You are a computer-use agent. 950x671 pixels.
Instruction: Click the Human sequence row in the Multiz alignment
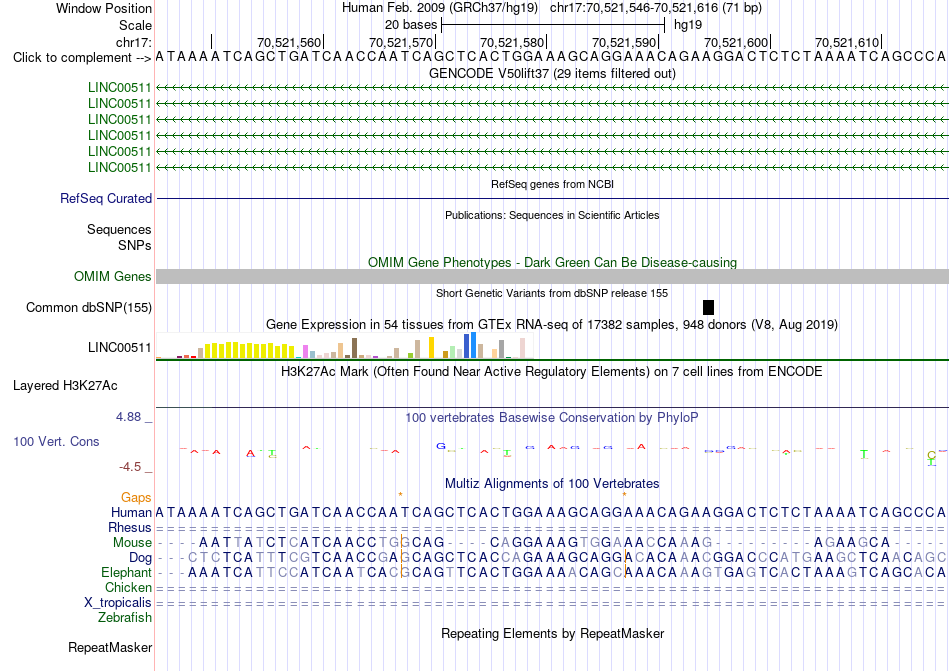[552, 512]
